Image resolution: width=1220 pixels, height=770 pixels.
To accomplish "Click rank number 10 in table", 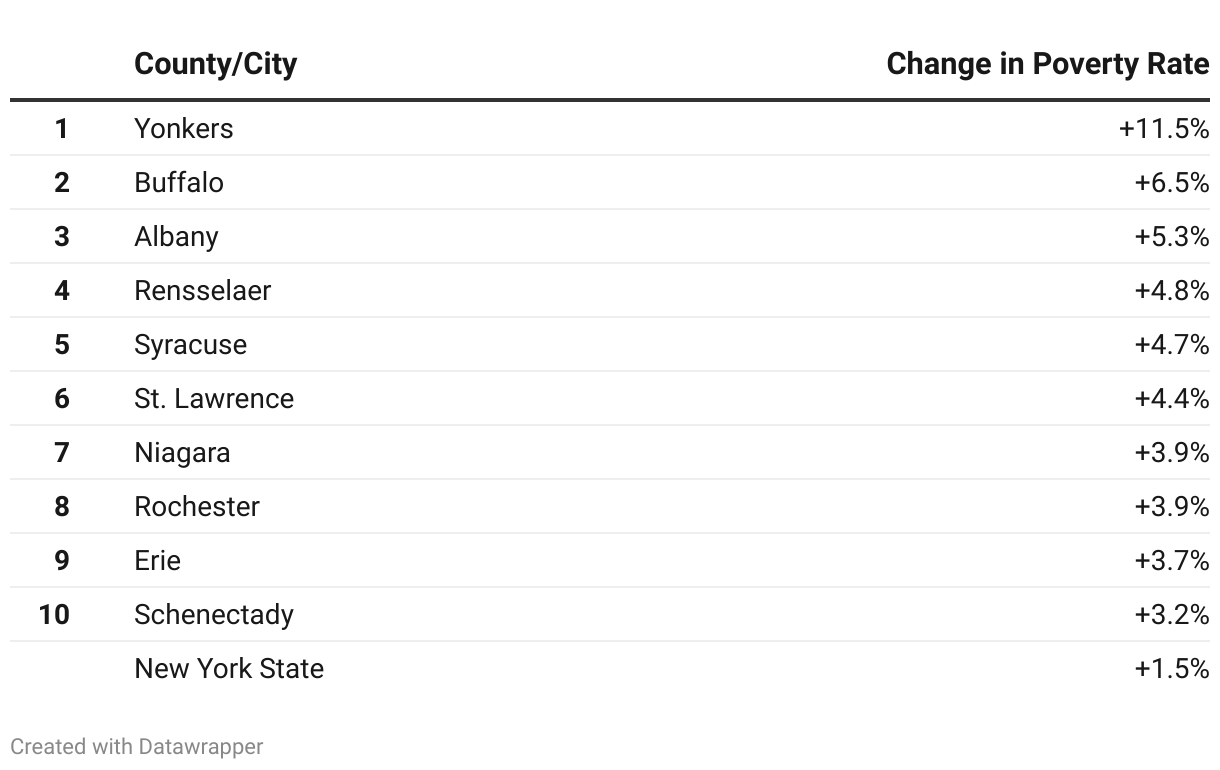I will coord(54,615).
